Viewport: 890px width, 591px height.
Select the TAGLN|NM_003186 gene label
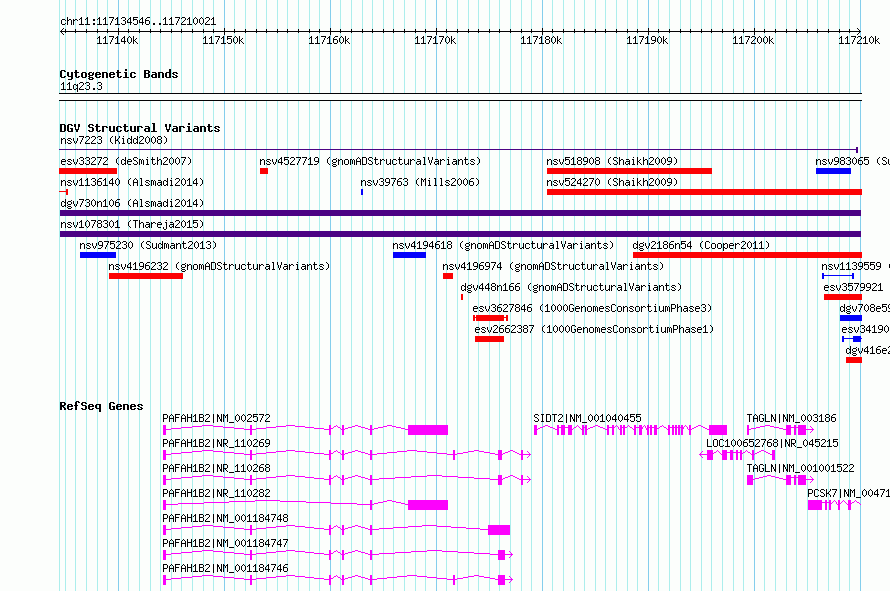coord(791,418)
